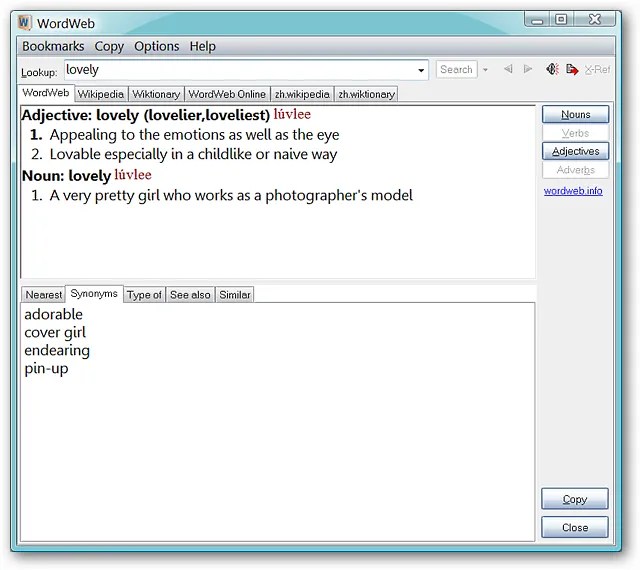
Task: Switch to the Type of tab
Action: click(x=144, y=294)
